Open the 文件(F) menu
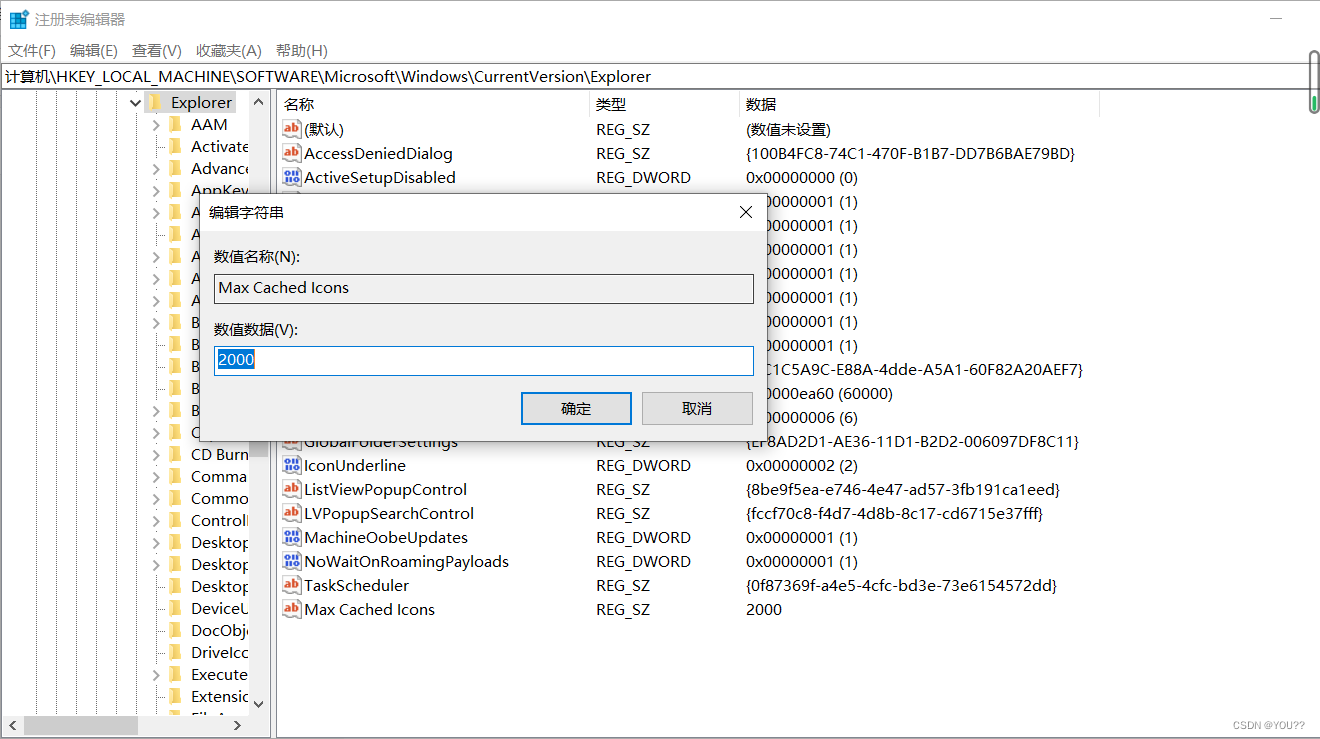1320x739 pixels. tap(32, 50)
